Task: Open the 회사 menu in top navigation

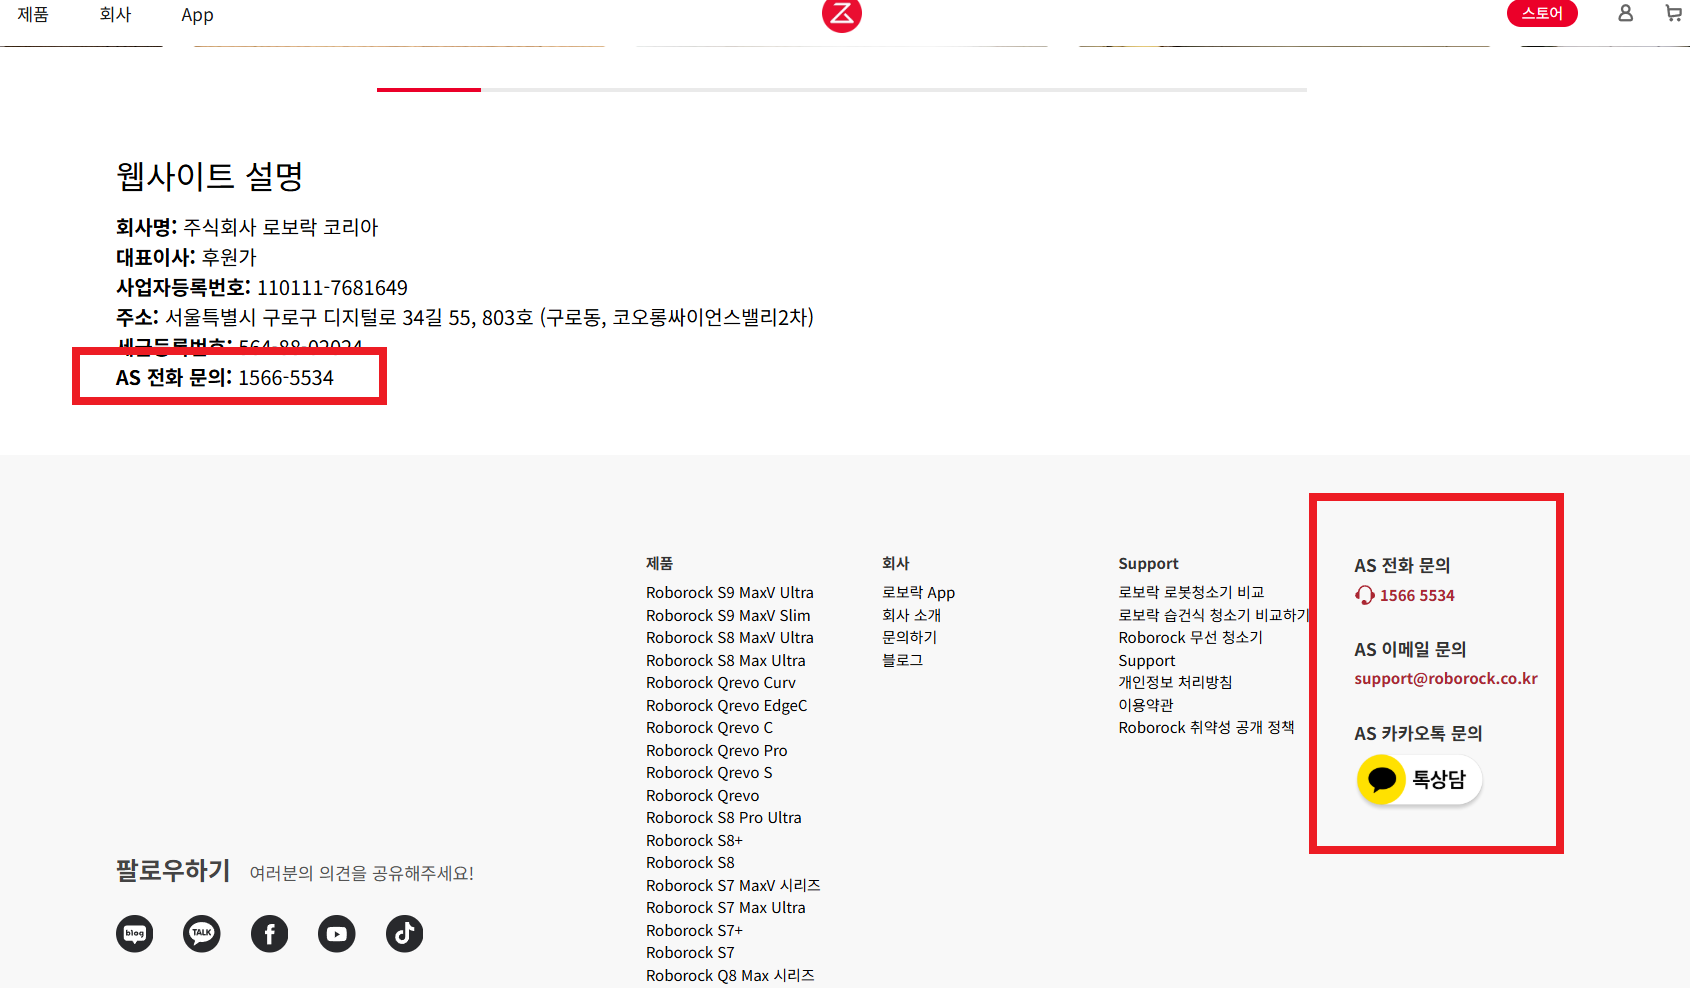Action: [116, 14]
